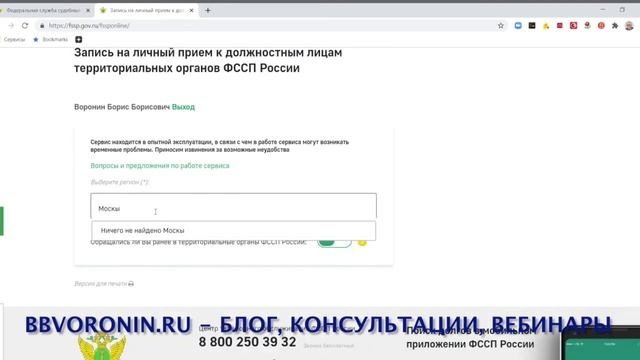Image resolution: width=640 pixels, height=360 pixels.
Task: Click the yellow help icon beside the switch
Action: [362, 242]
